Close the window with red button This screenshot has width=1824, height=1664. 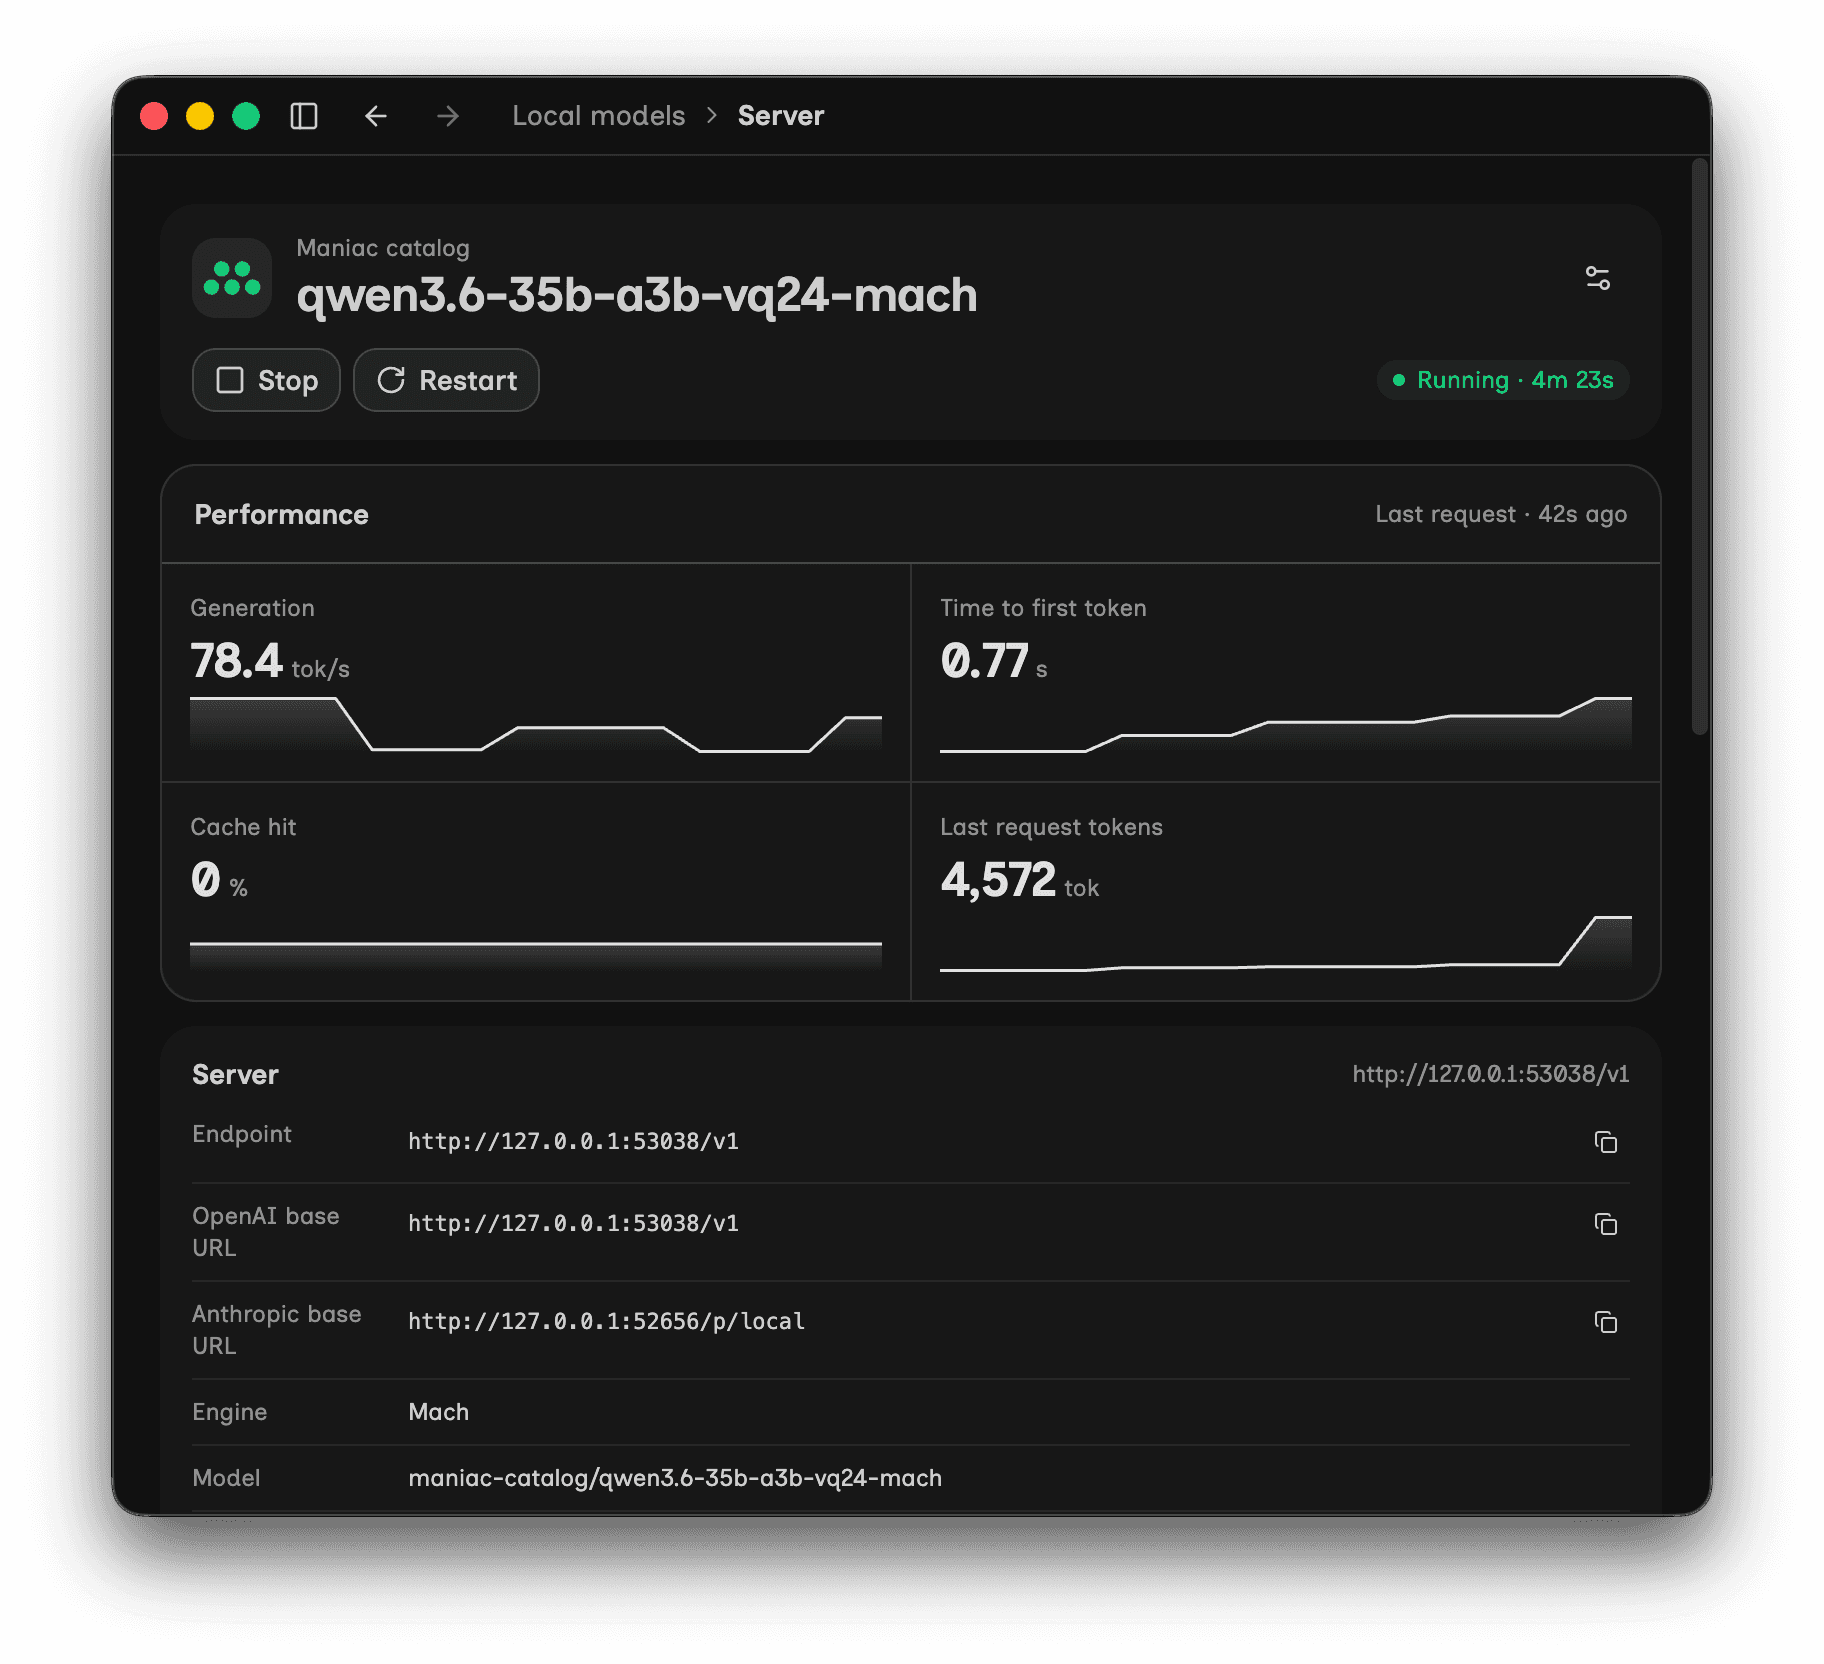pos(154,116)
